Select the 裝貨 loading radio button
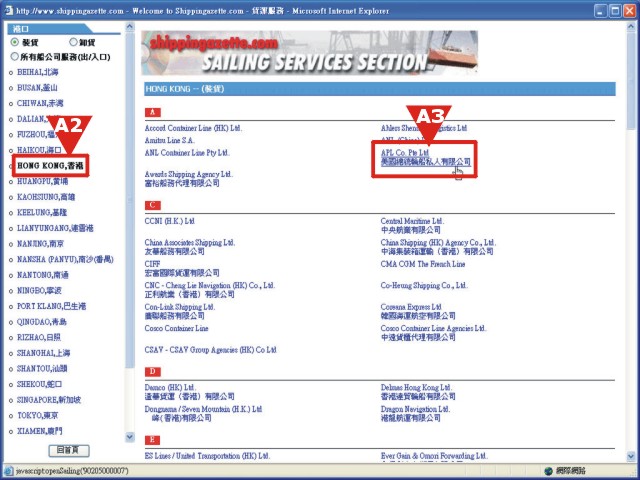Image resolution: width=640 pixels, height=480 pixels. point(15,42)
